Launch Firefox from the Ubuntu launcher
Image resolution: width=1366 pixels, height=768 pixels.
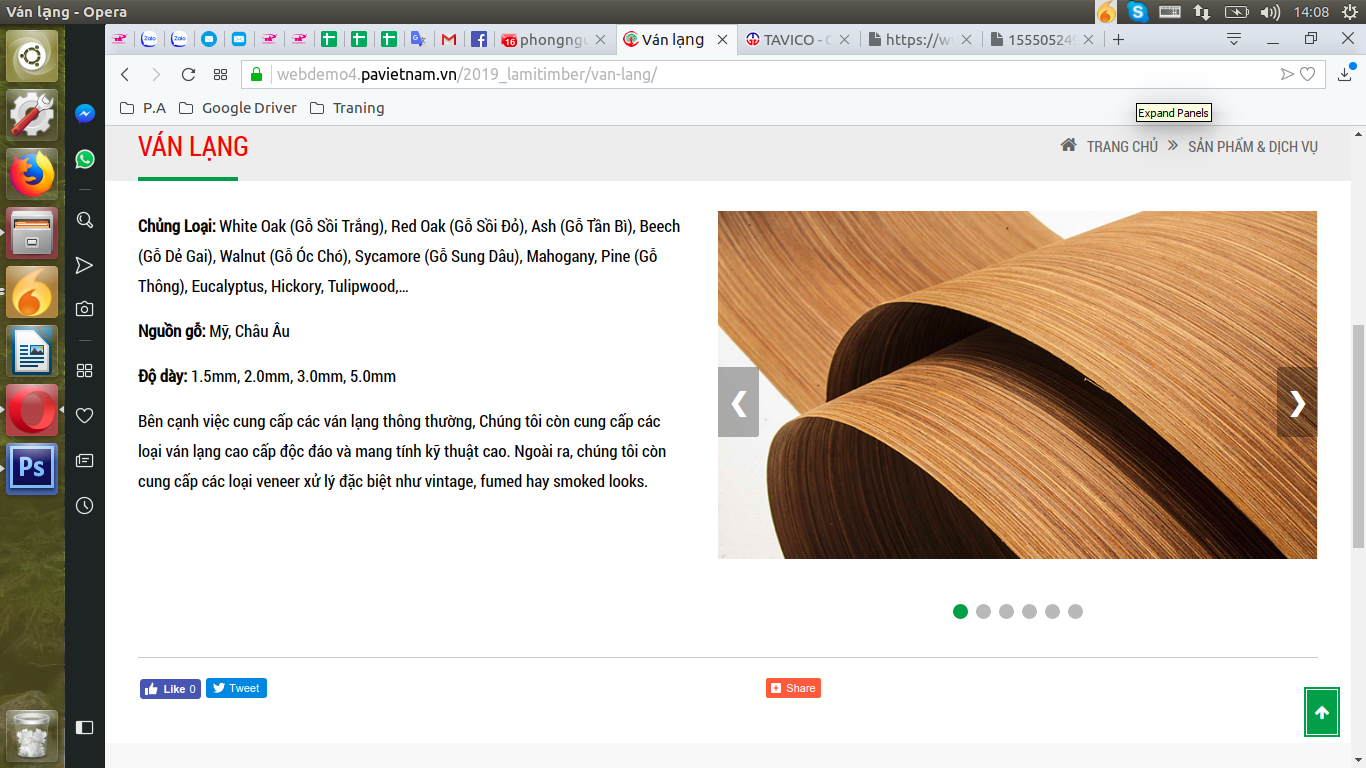click(x=32, y=174)
